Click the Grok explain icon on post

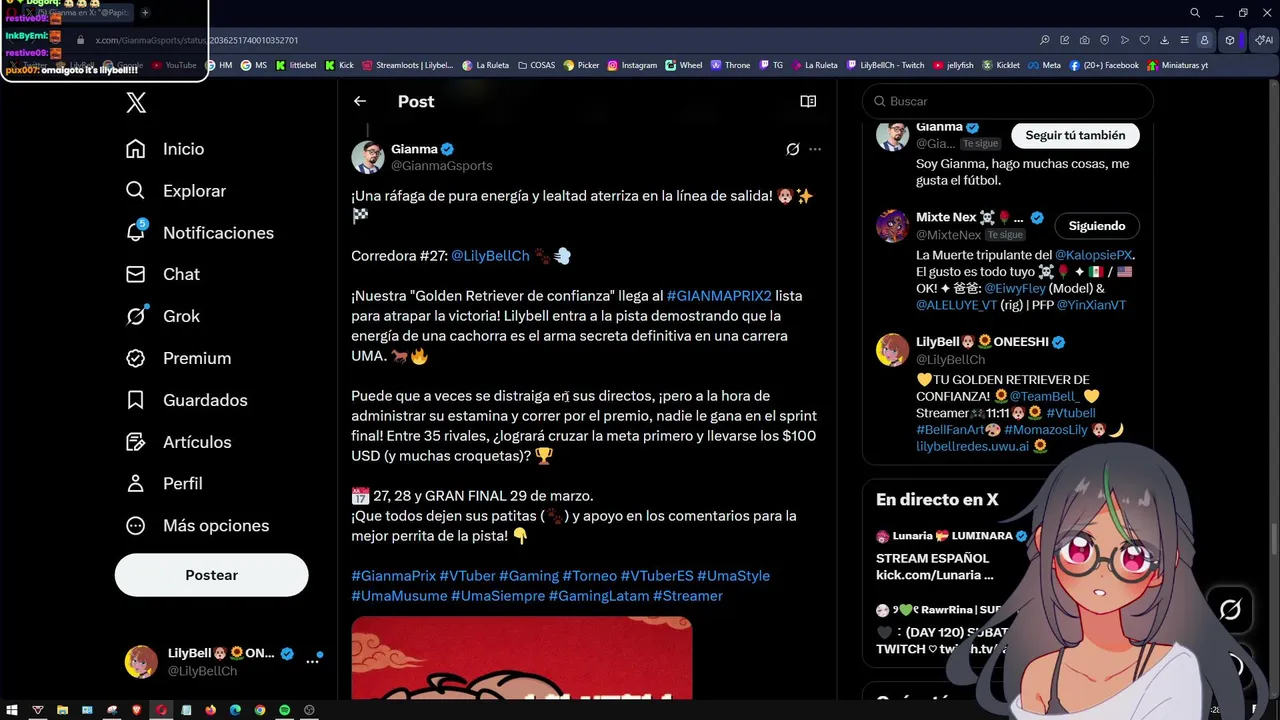coord(793,149)
